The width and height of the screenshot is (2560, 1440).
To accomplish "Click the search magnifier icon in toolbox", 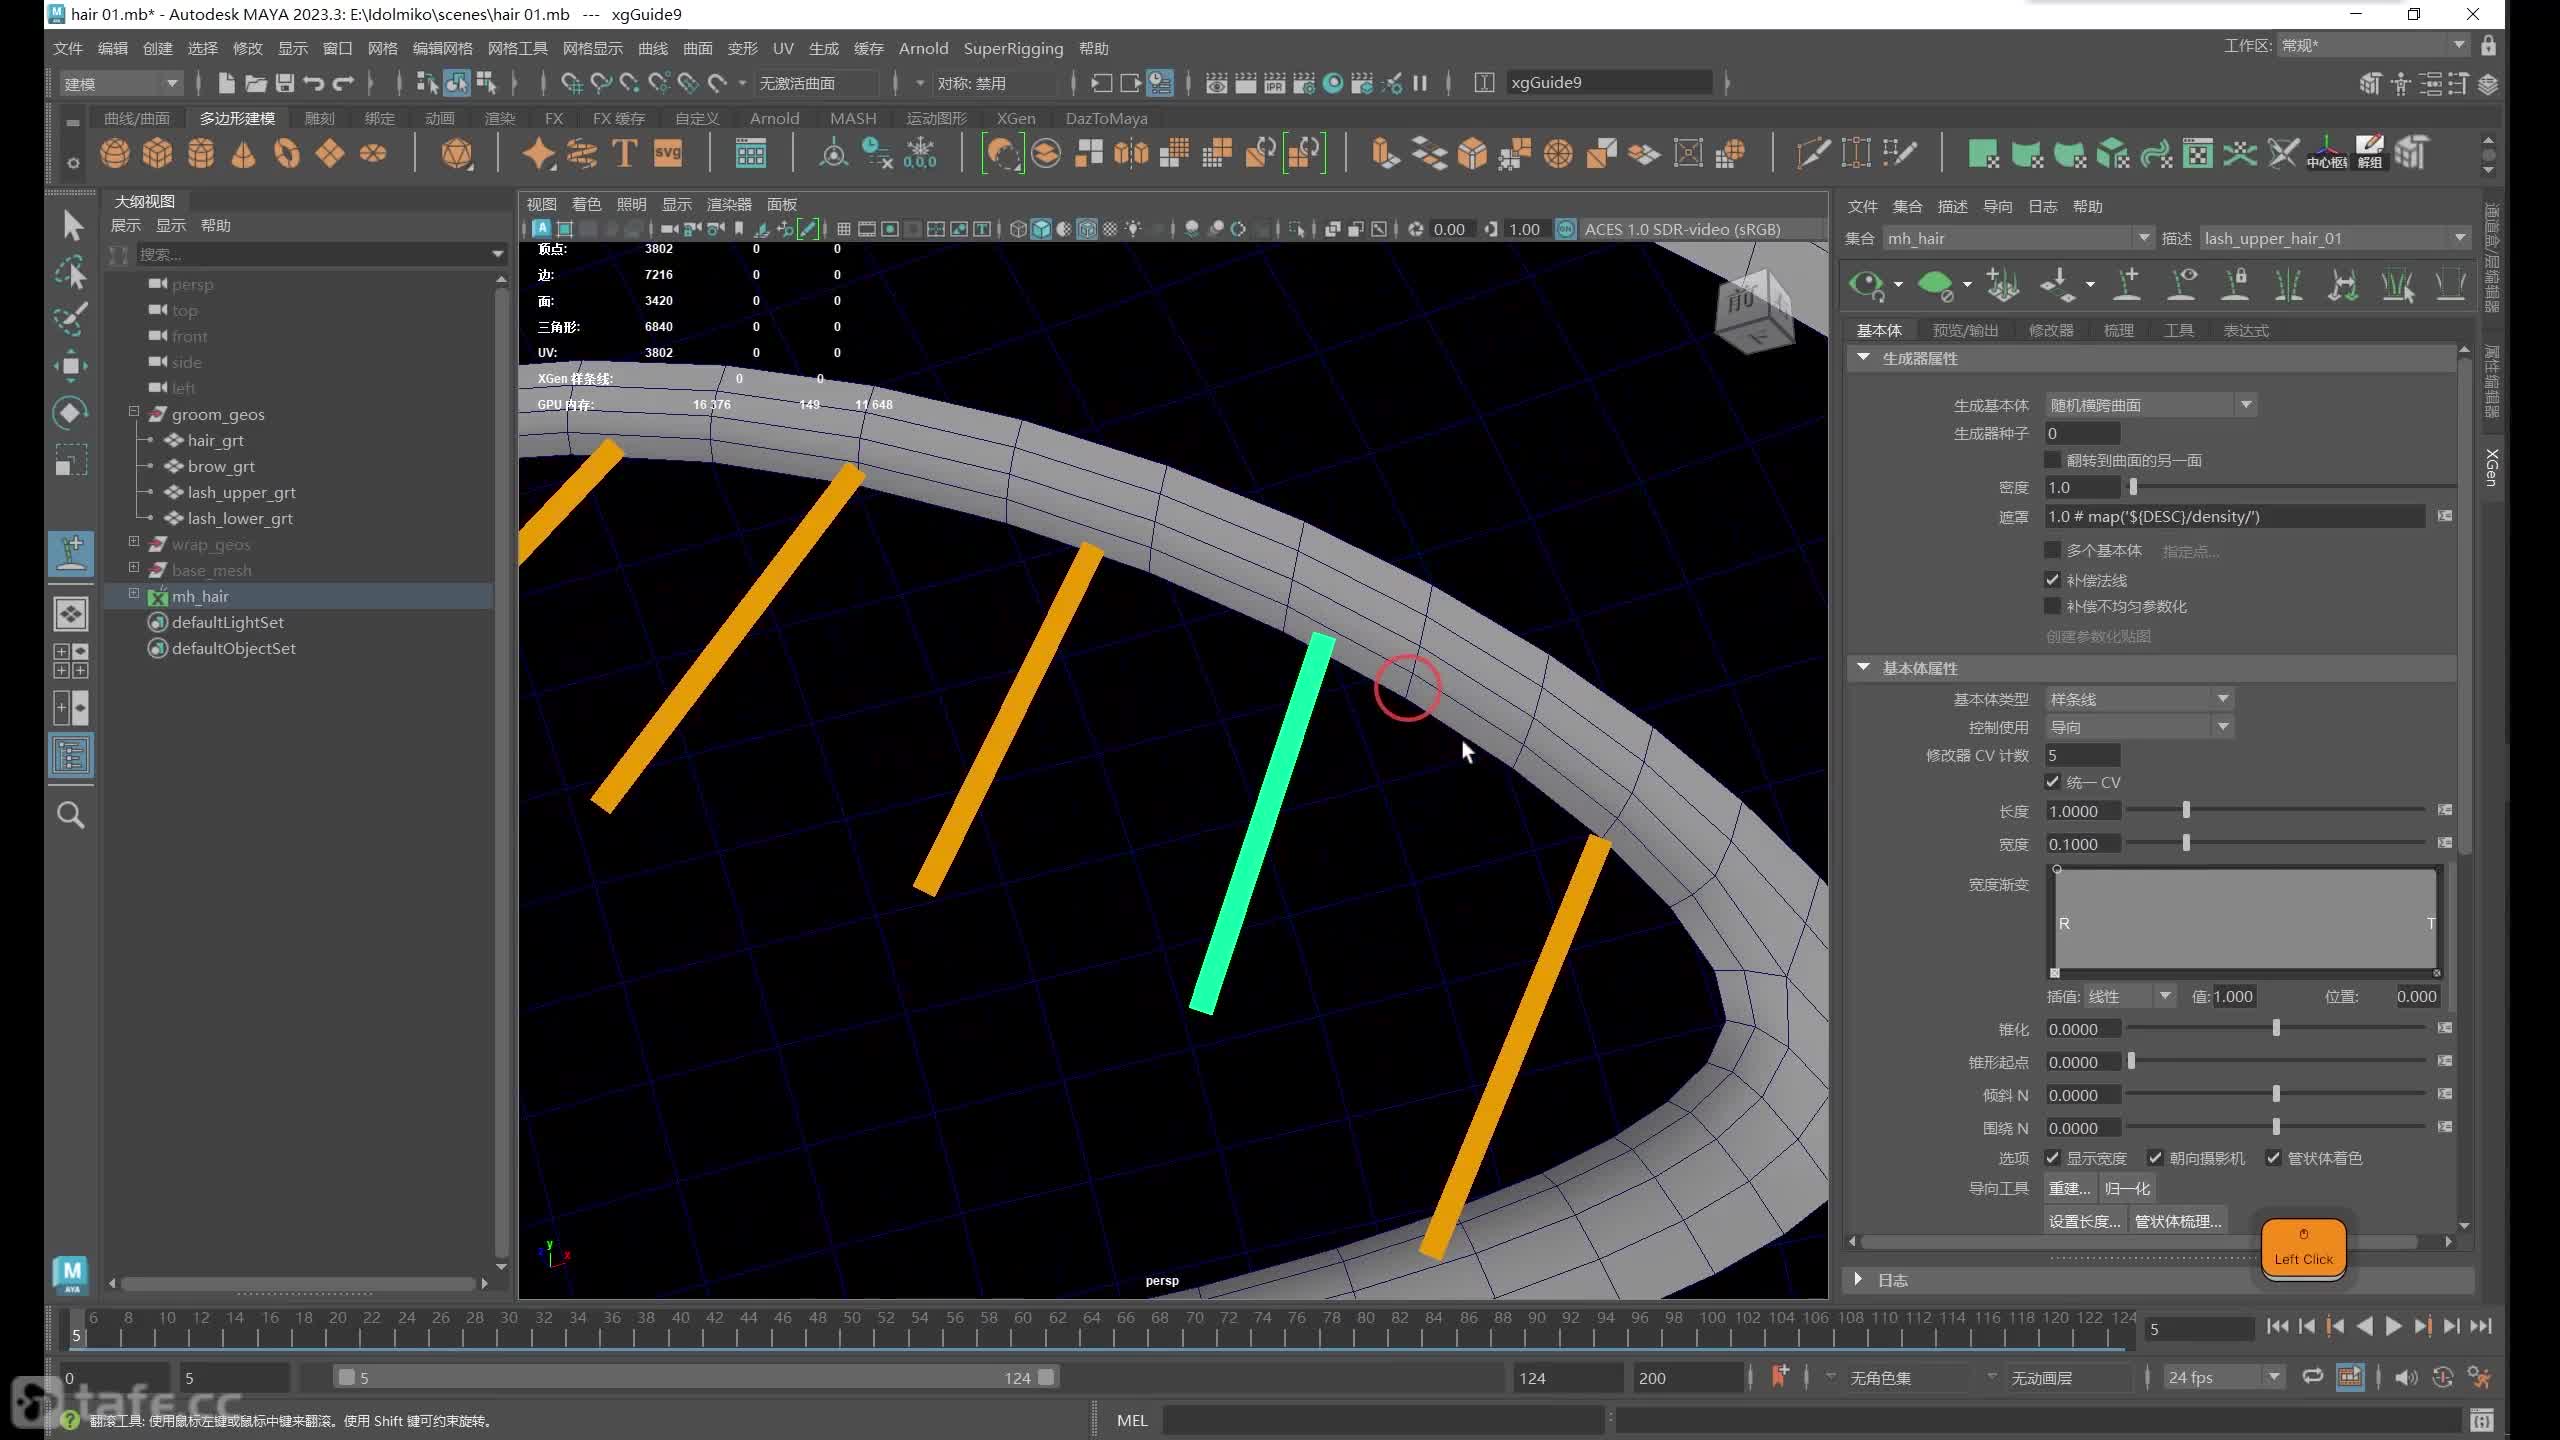I will click(x=71, y=815).
